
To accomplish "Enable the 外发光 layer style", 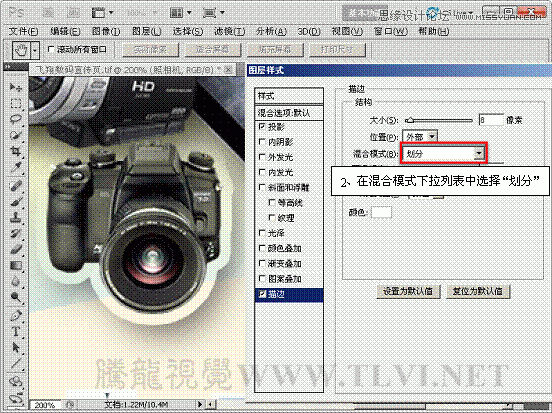I will pyautogui.click(x=262, y=157).
